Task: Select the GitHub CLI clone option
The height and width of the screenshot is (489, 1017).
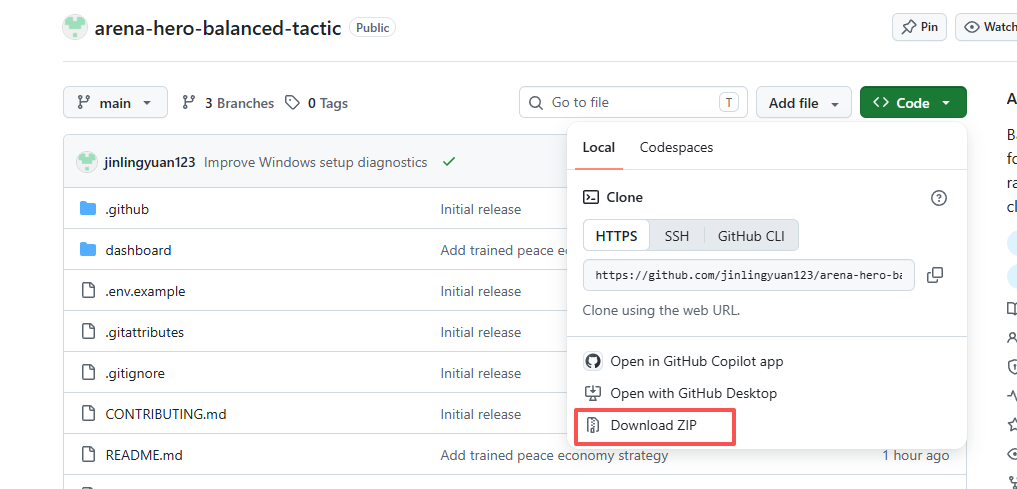Action: point(751,235)
